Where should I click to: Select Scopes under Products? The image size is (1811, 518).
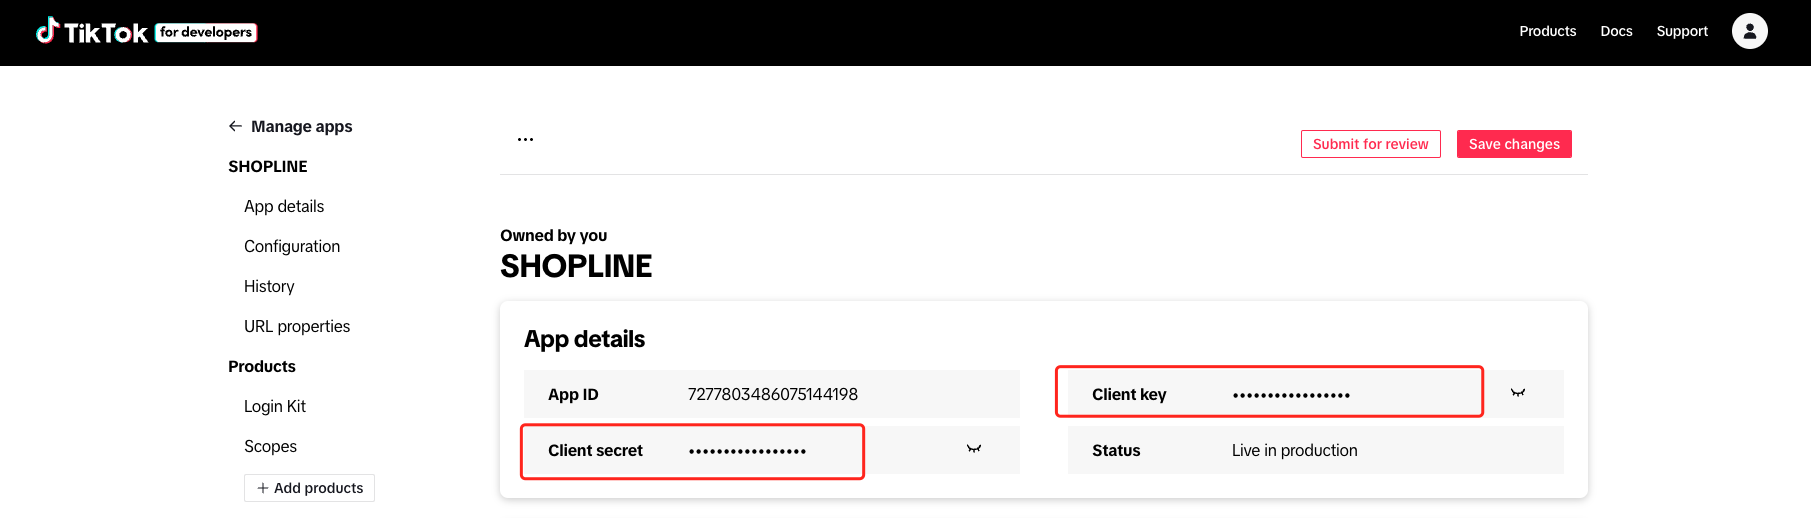click(x=270, y=446)
